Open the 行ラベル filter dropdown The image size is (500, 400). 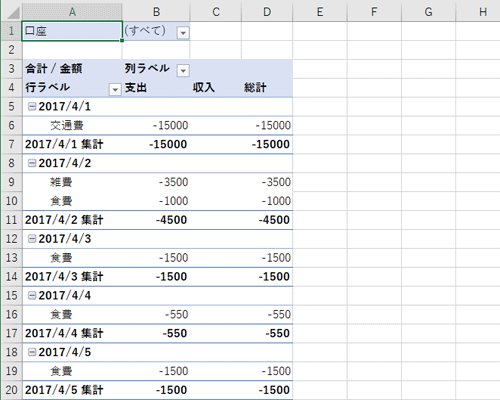coord(115,89)
